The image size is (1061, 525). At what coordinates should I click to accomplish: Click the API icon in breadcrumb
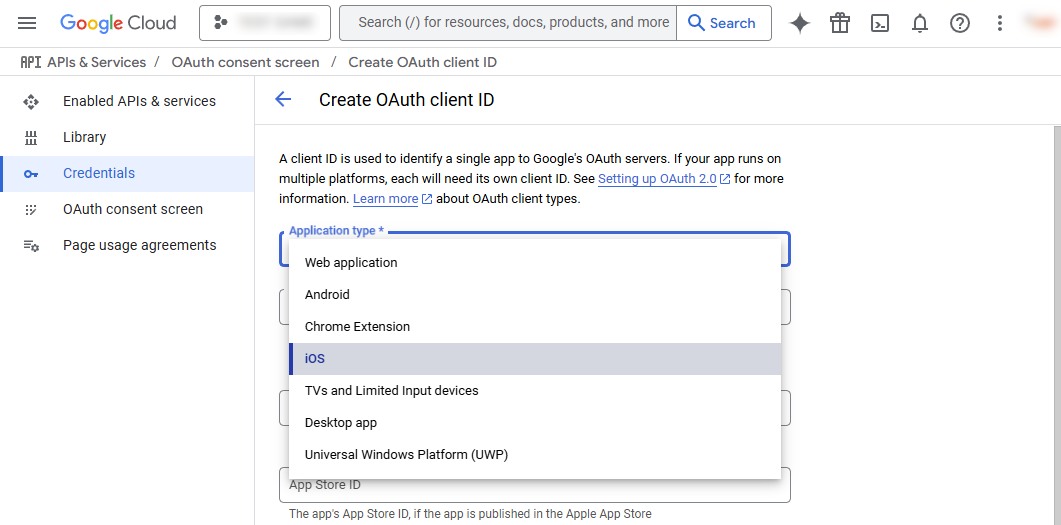(30, 62)
